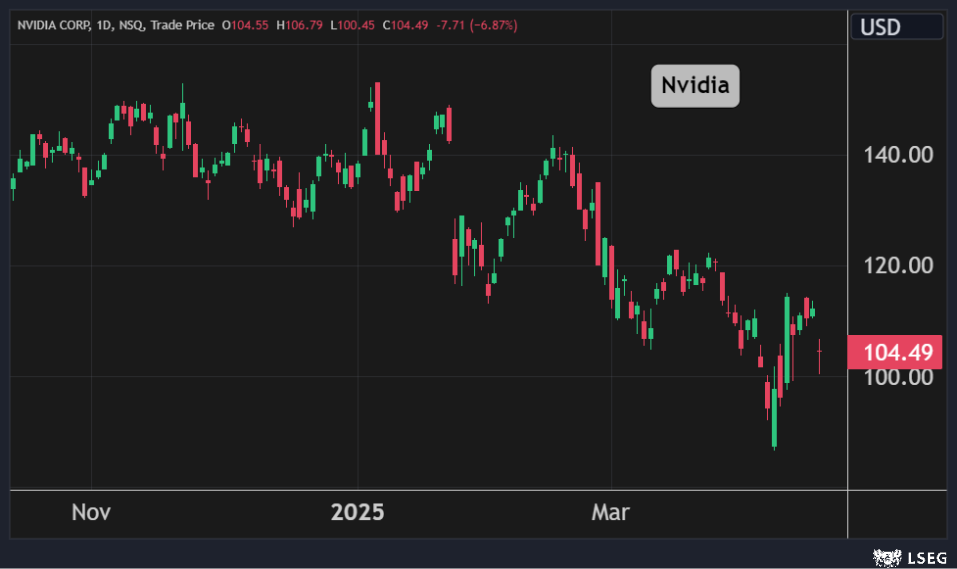Click the Mar date axis label
The width and height of the screenshot is (957, 569).
(610, 512)
